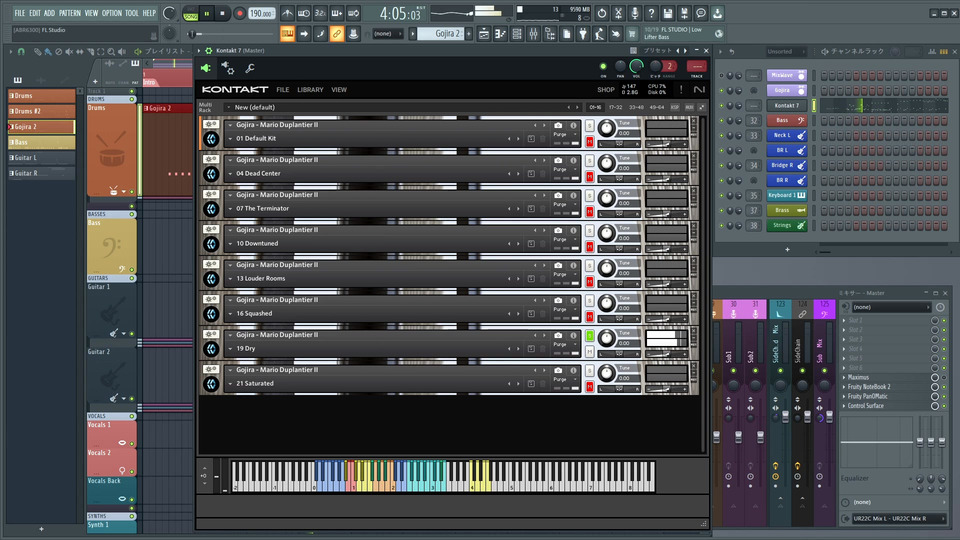Image resolution: width=960 pixels, height=540 pixels.
Task: Toggle the countdown before recording icon
Action: (320, 13)
